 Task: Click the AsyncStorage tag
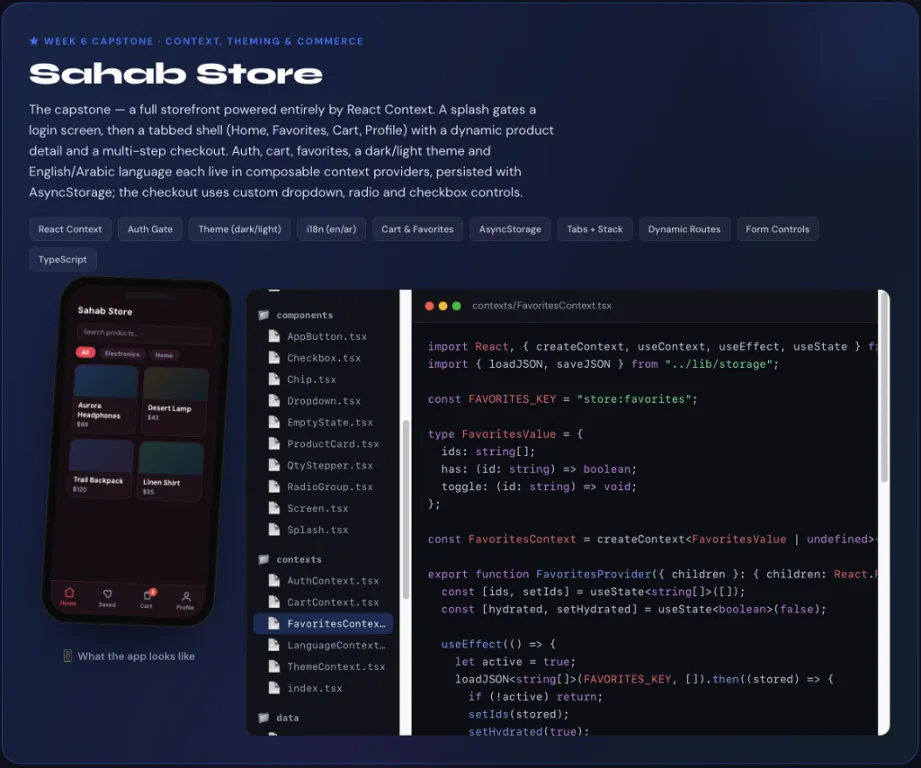coord(510,229)
